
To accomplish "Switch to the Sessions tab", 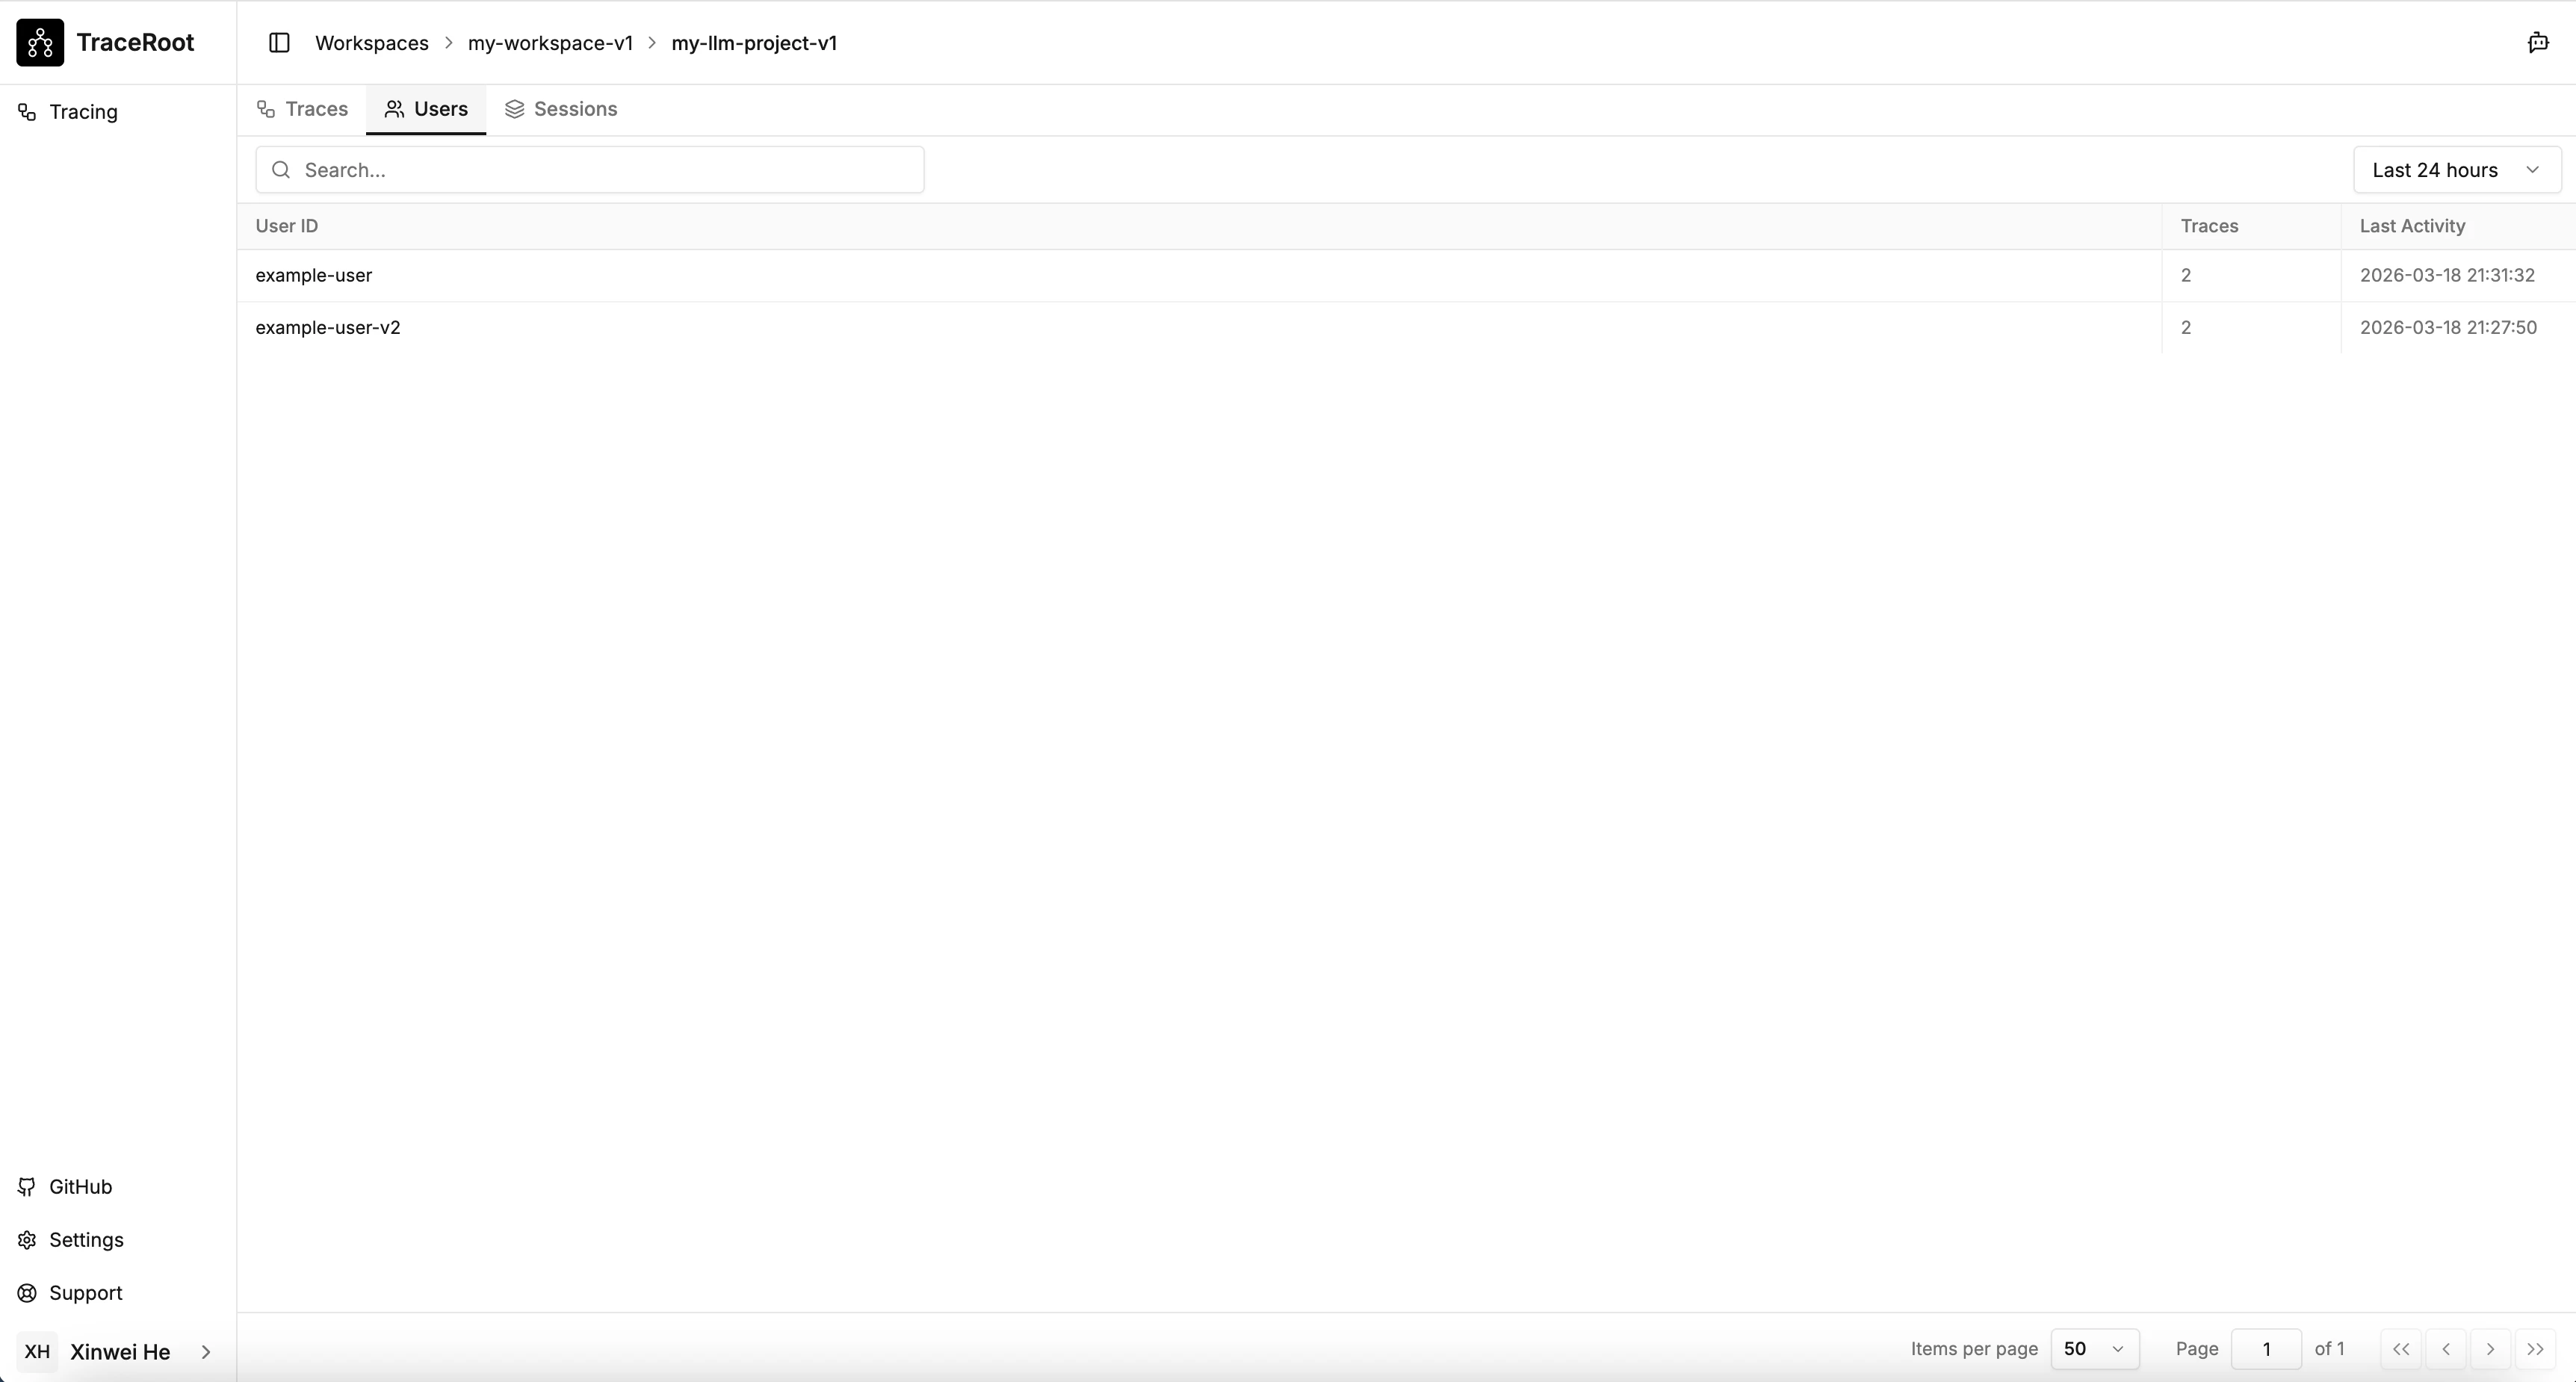I will [x=561, y=109].
